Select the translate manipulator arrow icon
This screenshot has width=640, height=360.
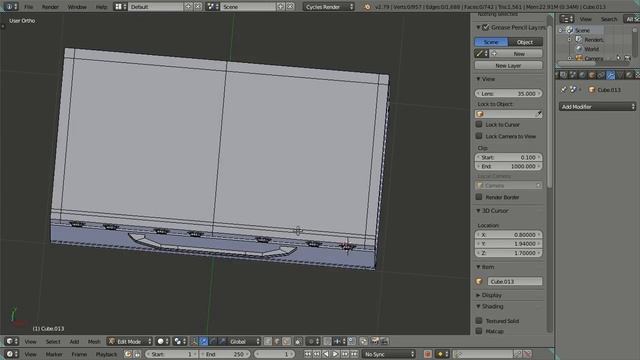(204, 341)
